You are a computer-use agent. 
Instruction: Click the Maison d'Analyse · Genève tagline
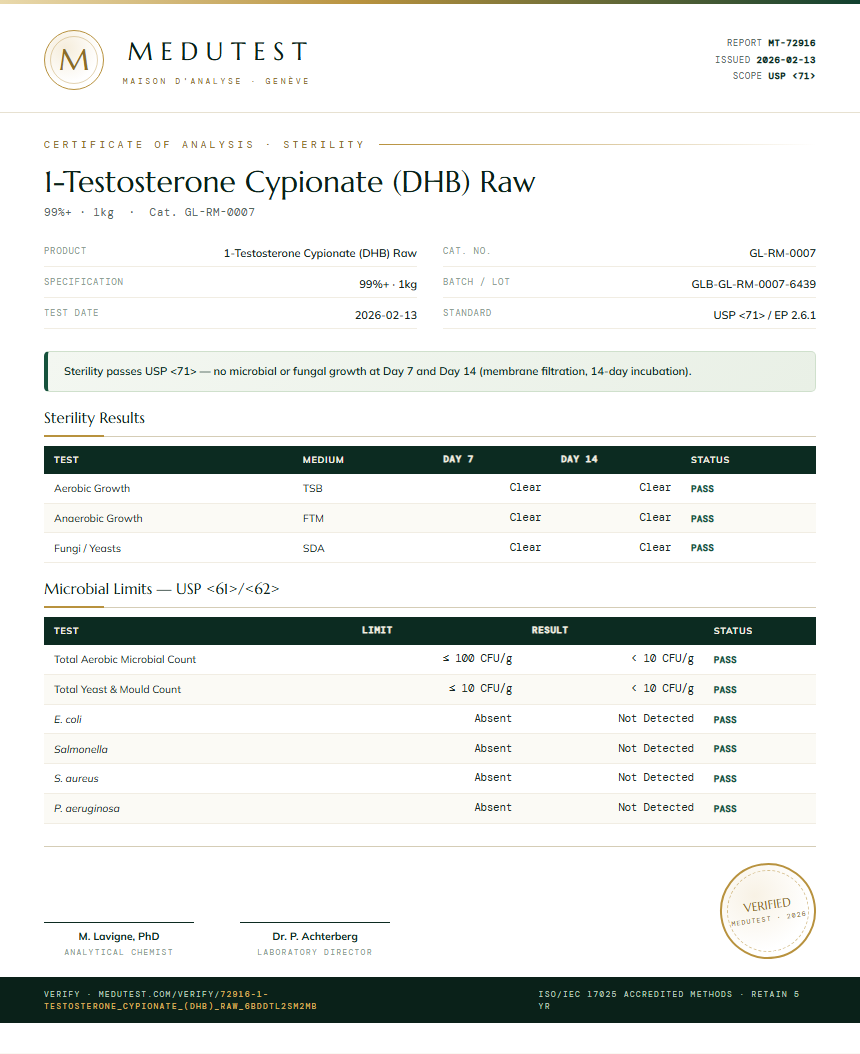pos(216,81)
